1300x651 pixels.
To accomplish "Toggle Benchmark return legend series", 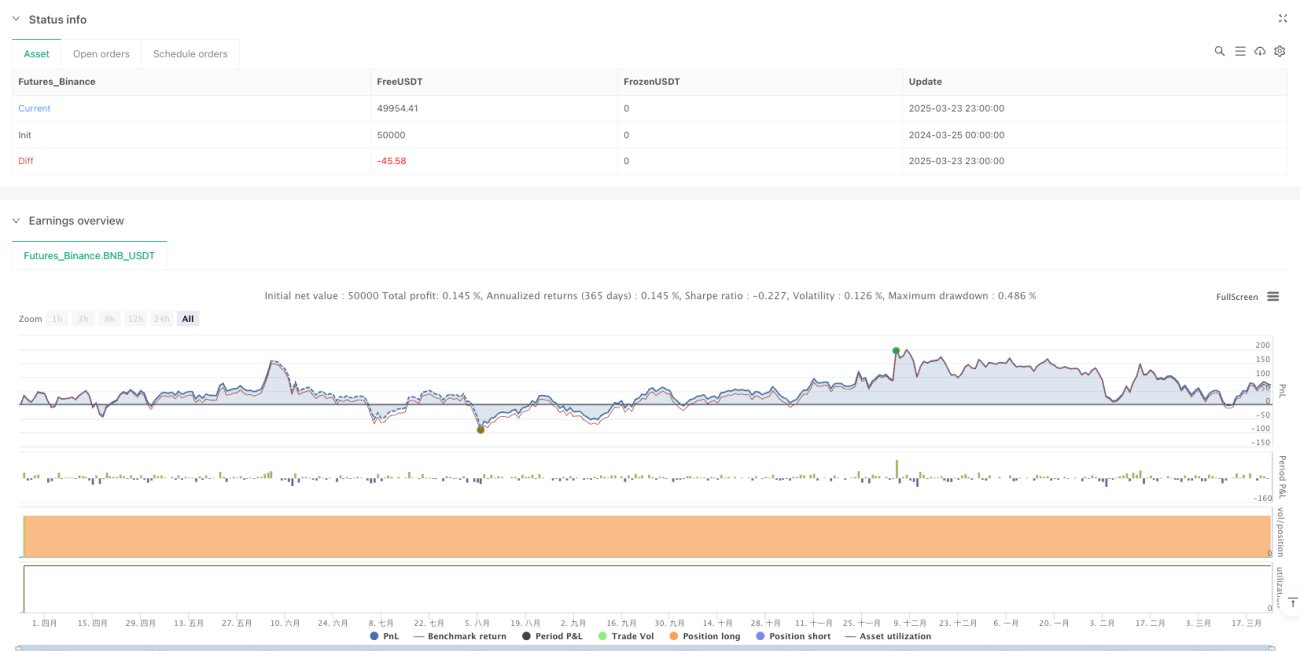I will [459, 636].
